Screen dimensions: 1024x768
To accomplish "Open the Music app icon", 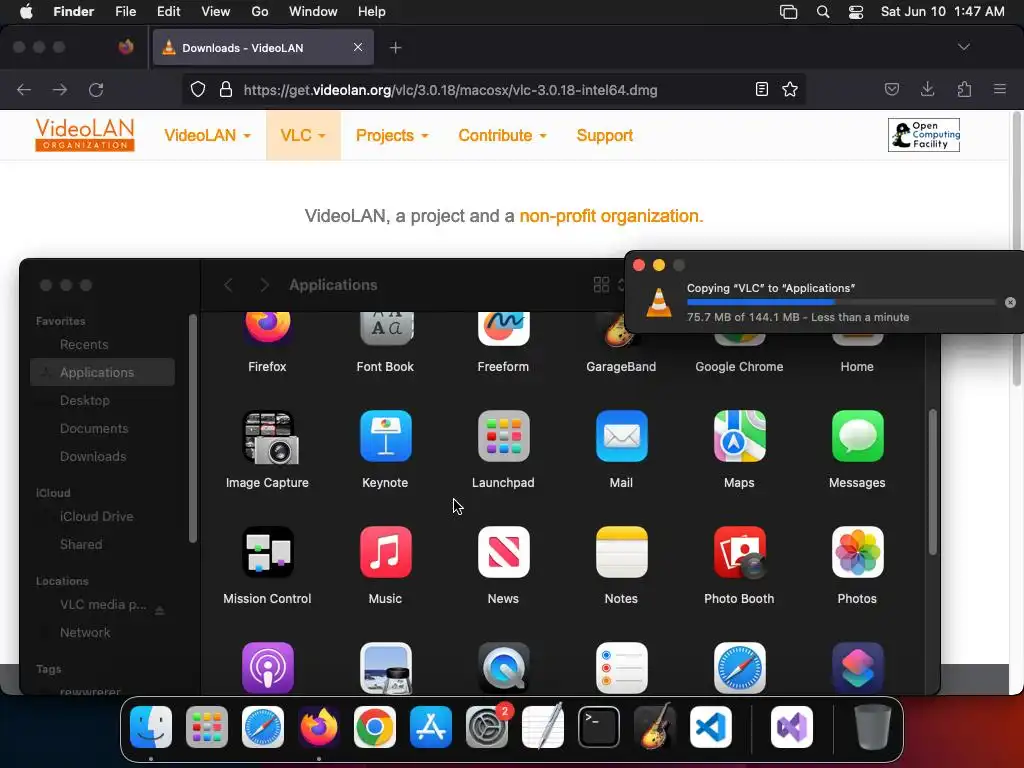I will point(385,552).
